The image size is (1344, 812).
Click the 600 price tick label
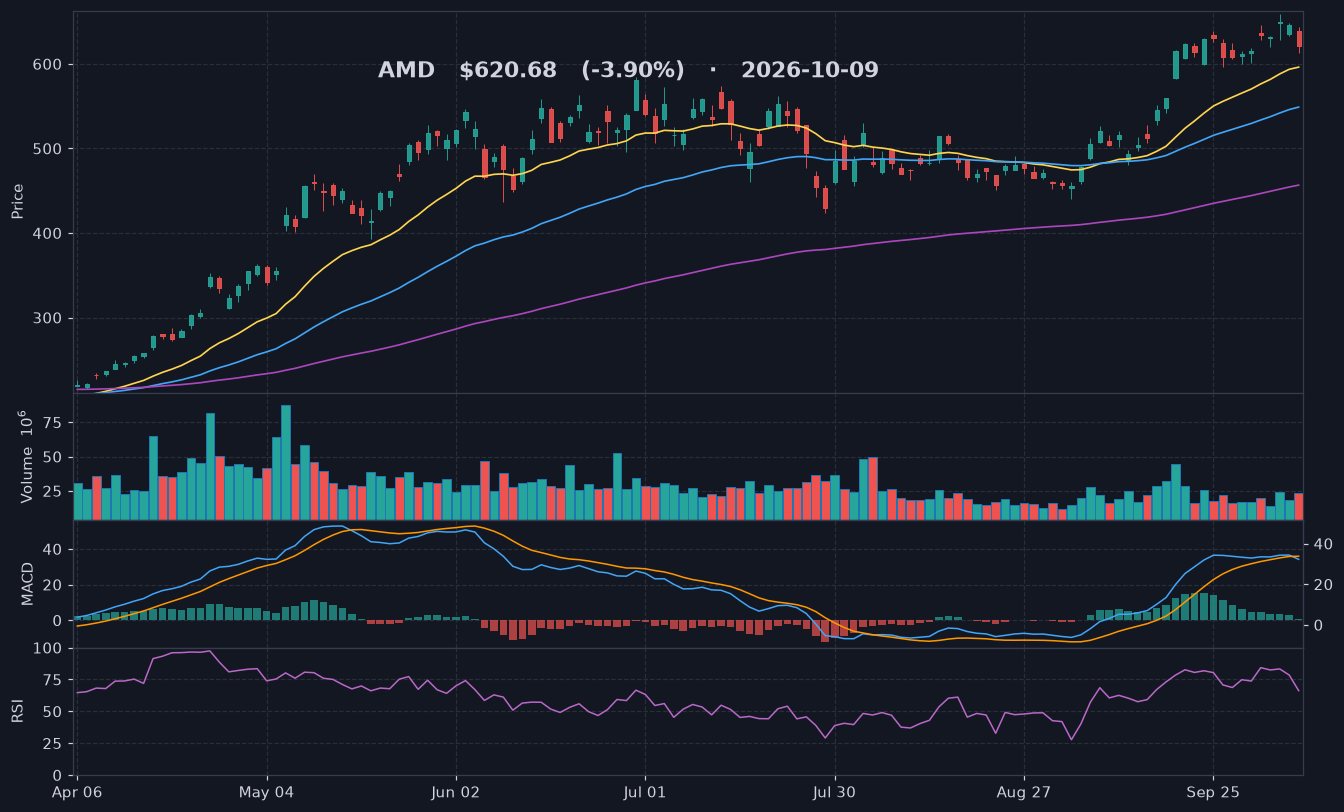(x=49, y=64)
